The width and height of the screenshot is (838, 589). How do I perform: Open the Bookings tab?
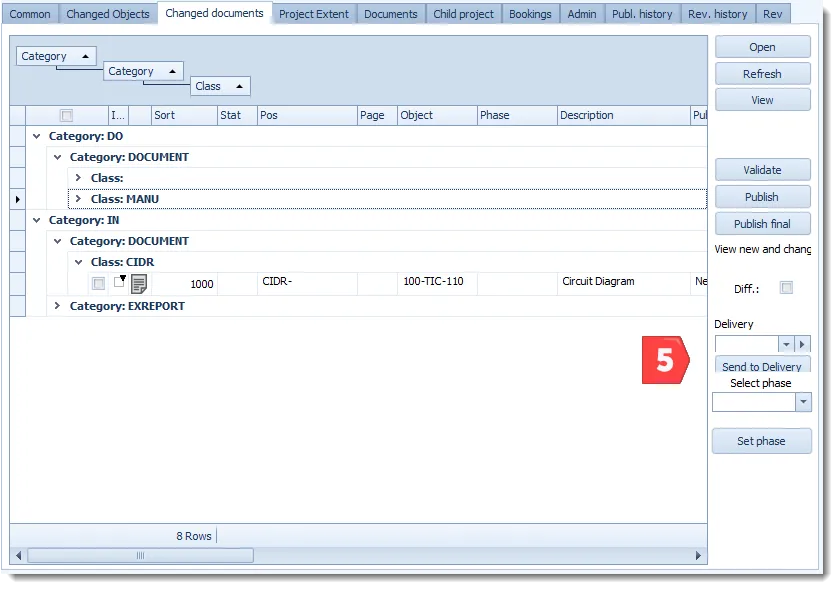pyautogui.click(x=530, y=14)
